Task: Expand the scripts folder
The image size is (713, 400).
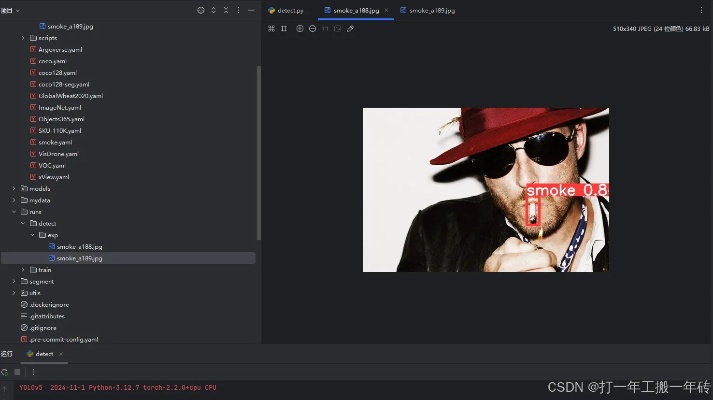Action: [23, 38]
